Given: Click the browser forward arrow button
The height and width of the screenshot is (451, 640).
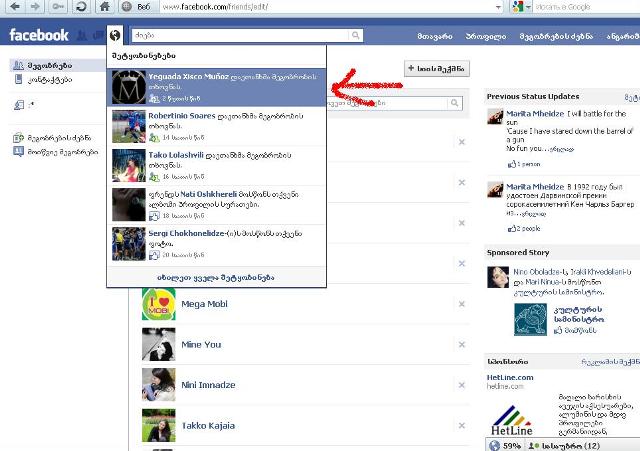Looking at the screenshot, I should click(x=36, y=7).
